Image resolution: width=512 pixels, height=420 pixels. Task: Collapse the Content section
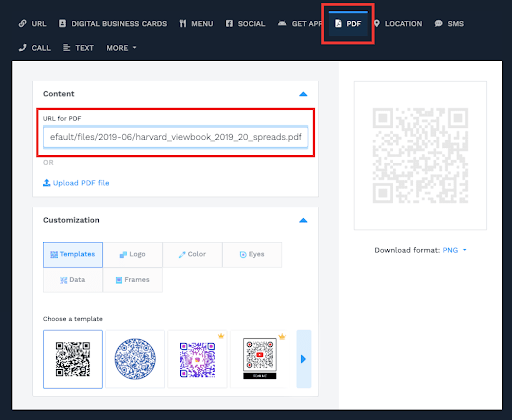pos(303,94)
